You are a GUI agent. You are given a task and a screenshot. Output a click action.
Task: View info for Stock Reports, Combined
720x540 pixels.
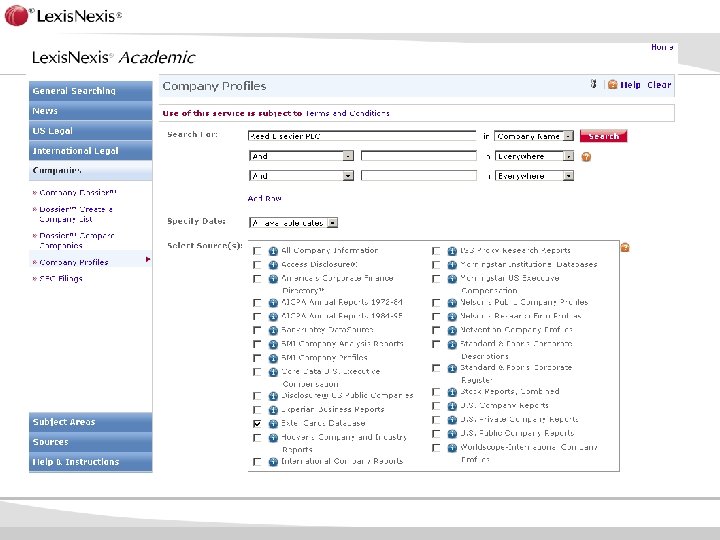coord(452,392)
